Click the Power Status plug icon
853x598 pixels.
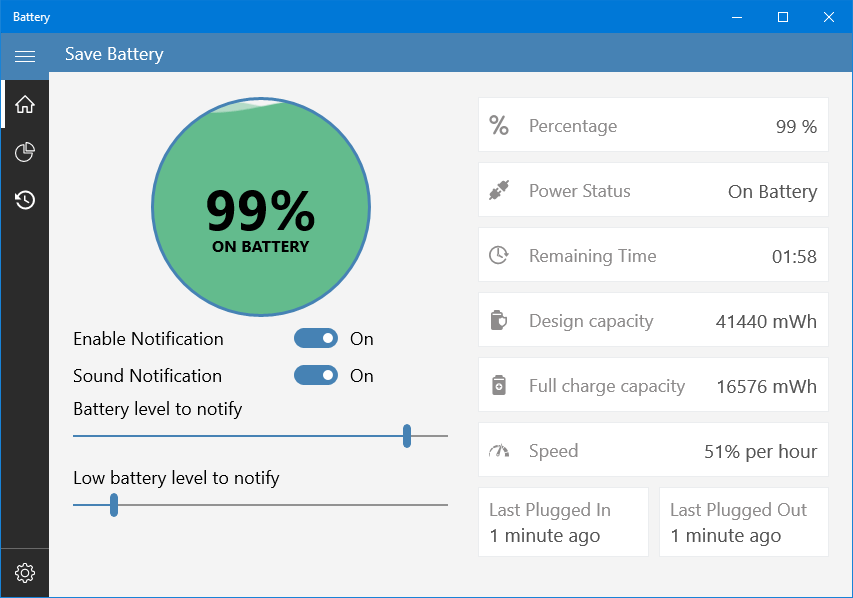pos(498,190)
